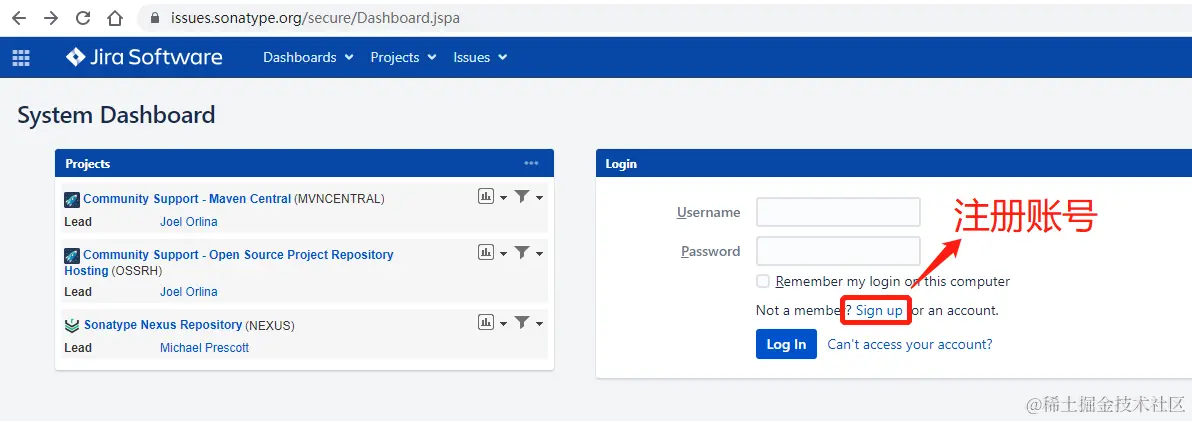Open the app switcher grid icon
Screen dimensions: 1192x421
tap(21, 58)
